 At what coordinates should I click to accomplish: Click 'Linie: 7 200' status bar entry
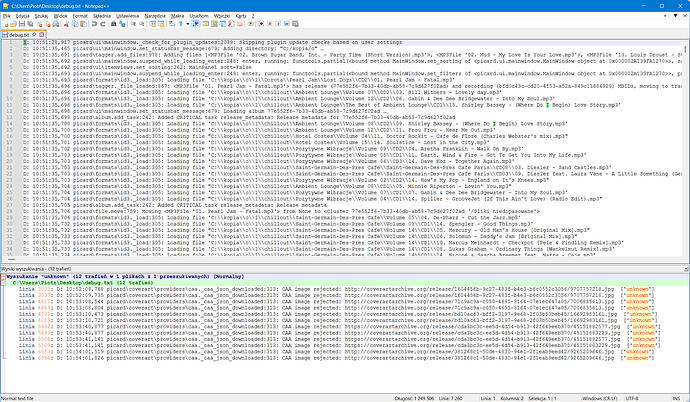(x=450, y=398)
